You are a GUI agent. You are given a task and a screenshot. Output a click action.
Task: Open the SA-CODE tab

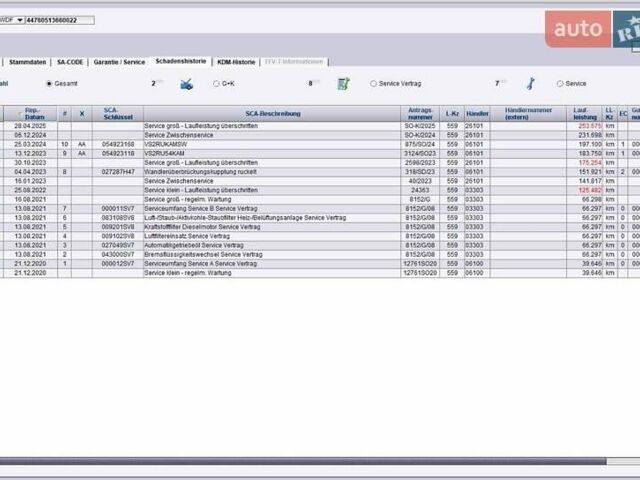[70, 62]
